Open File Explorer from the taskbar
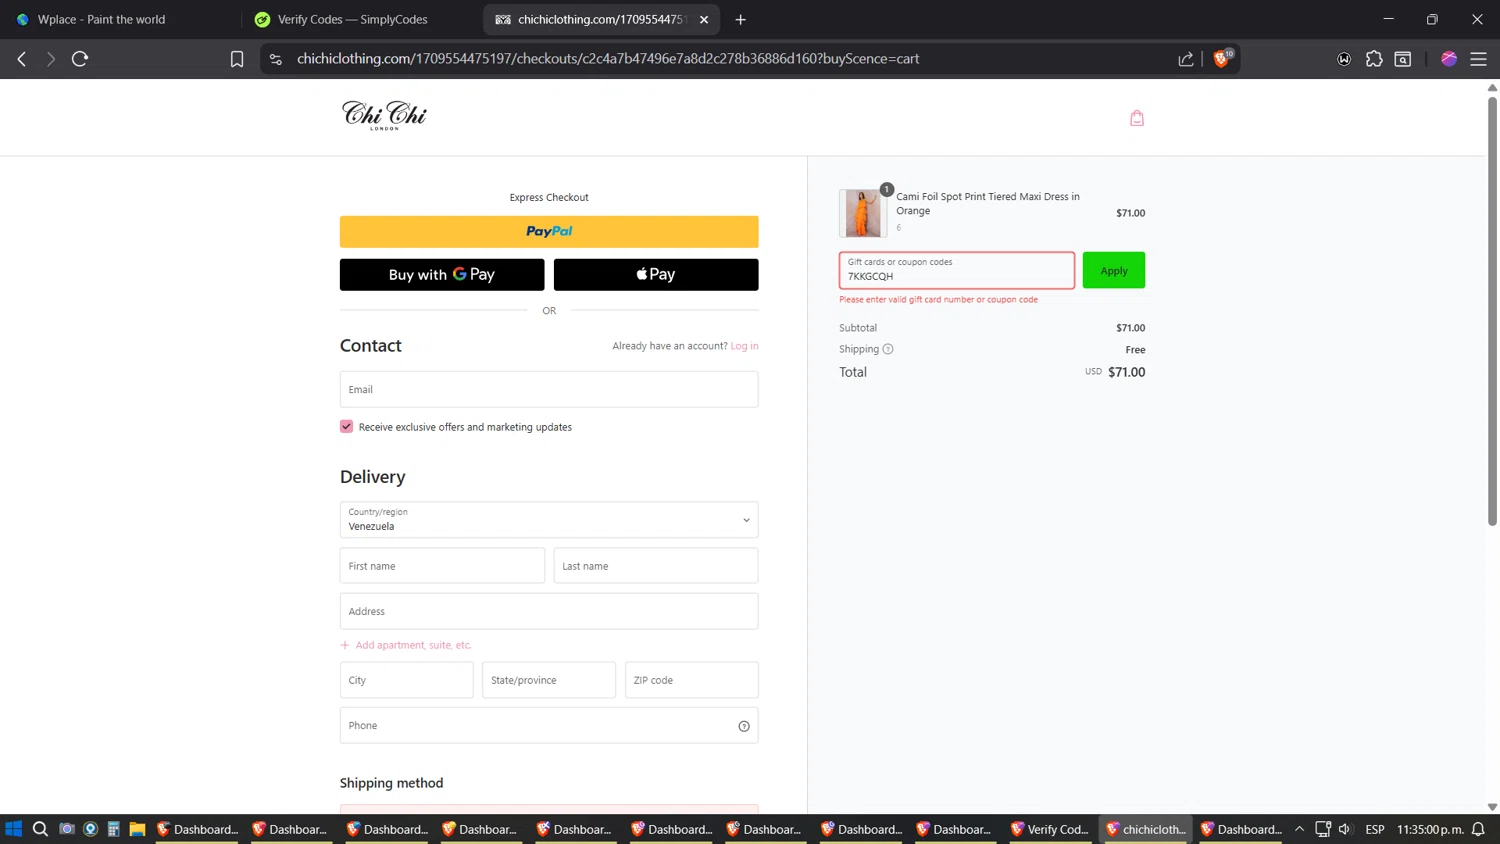Image resolution: width=1500 pixels, height=844 pixels. (x=137, y=829)
